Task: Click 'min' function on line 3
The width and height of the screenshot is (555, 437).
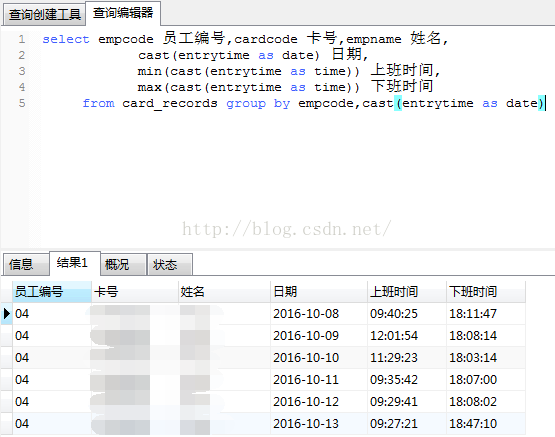Action: pos(149,71)
